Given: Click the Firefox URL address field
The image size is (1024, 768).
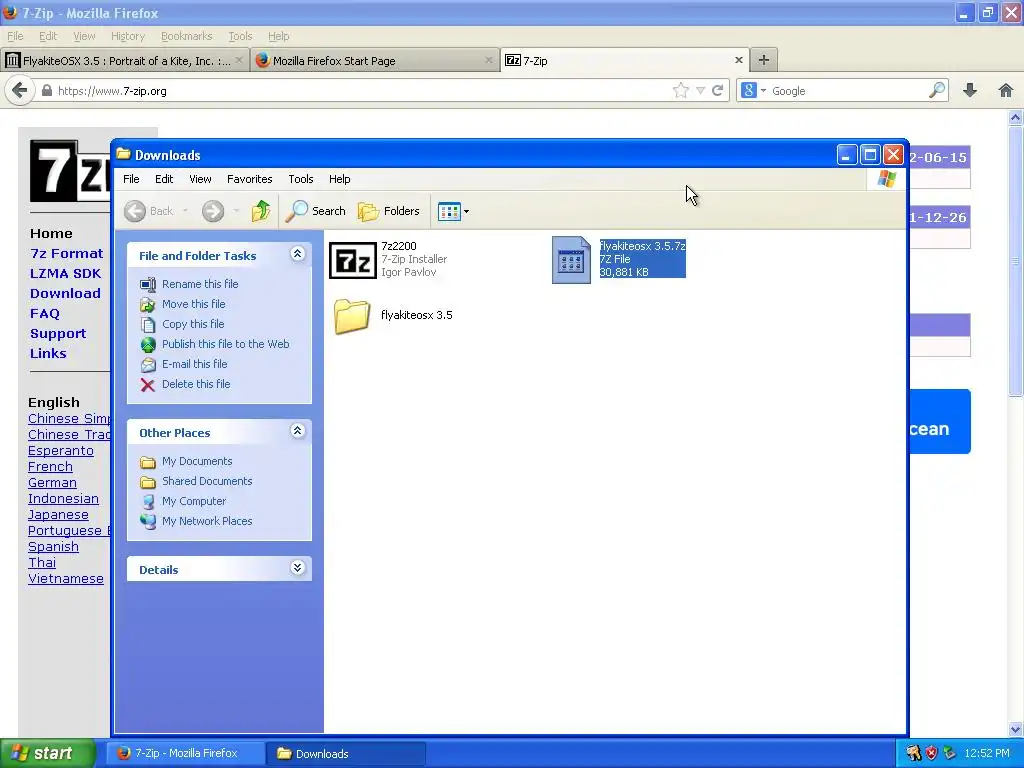Looking at the screenshot, I should click(x=362, y=91).
